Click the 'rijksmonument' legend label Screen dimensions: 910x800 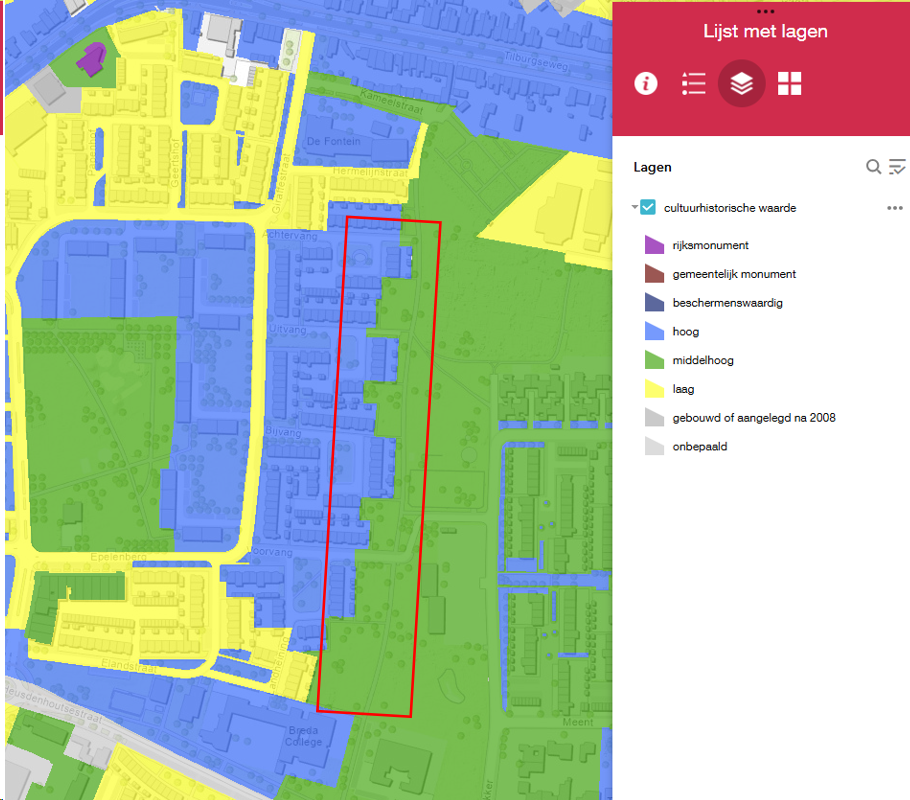click(x=710, y=245)
